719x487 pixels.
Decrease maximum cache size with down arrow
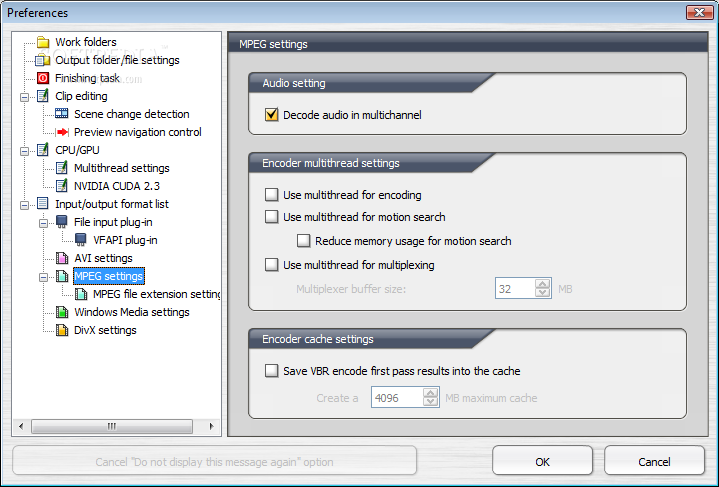[x=430, y=402]
